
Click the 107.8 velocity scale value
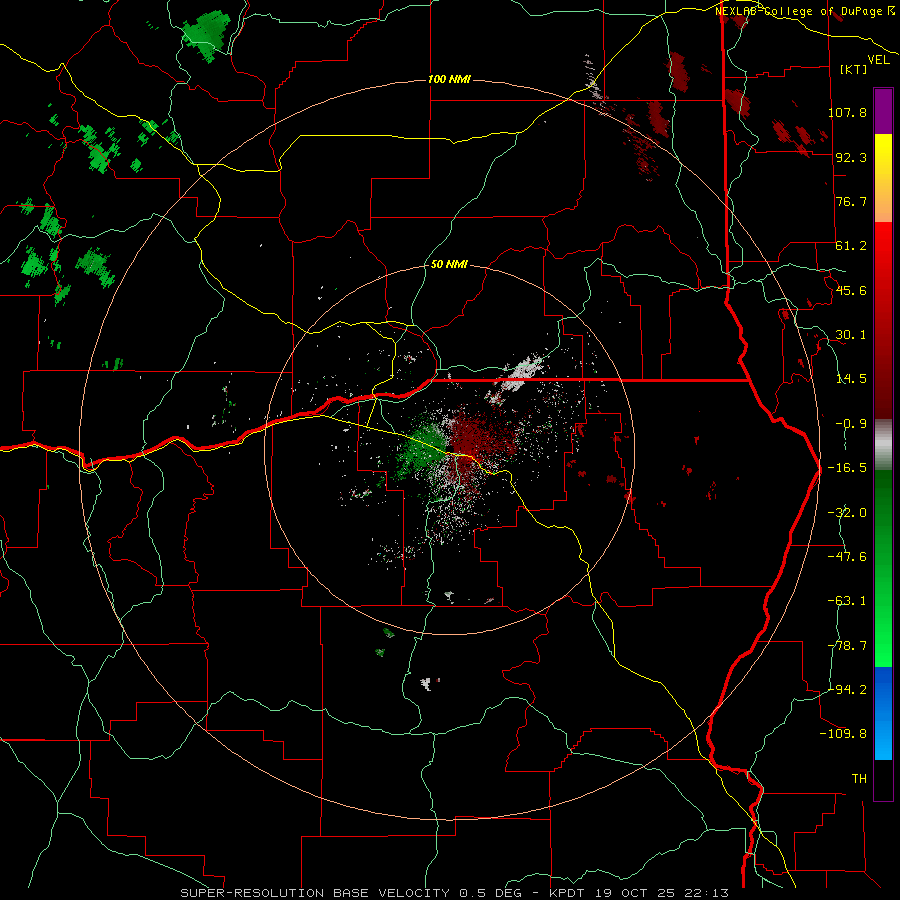(847, 112)
